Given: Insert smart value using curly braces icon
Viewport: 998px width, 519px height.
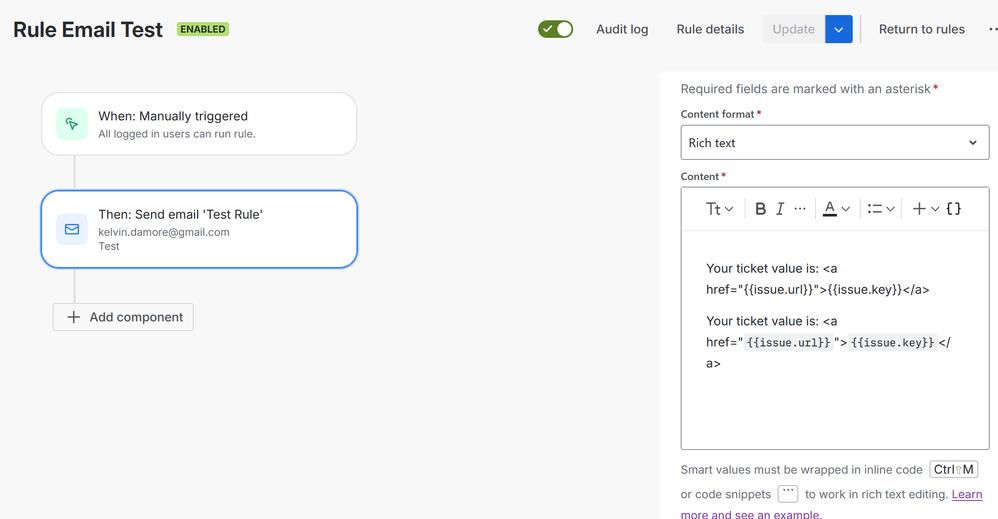Looking at the screenshot, I should pos(953,209).
